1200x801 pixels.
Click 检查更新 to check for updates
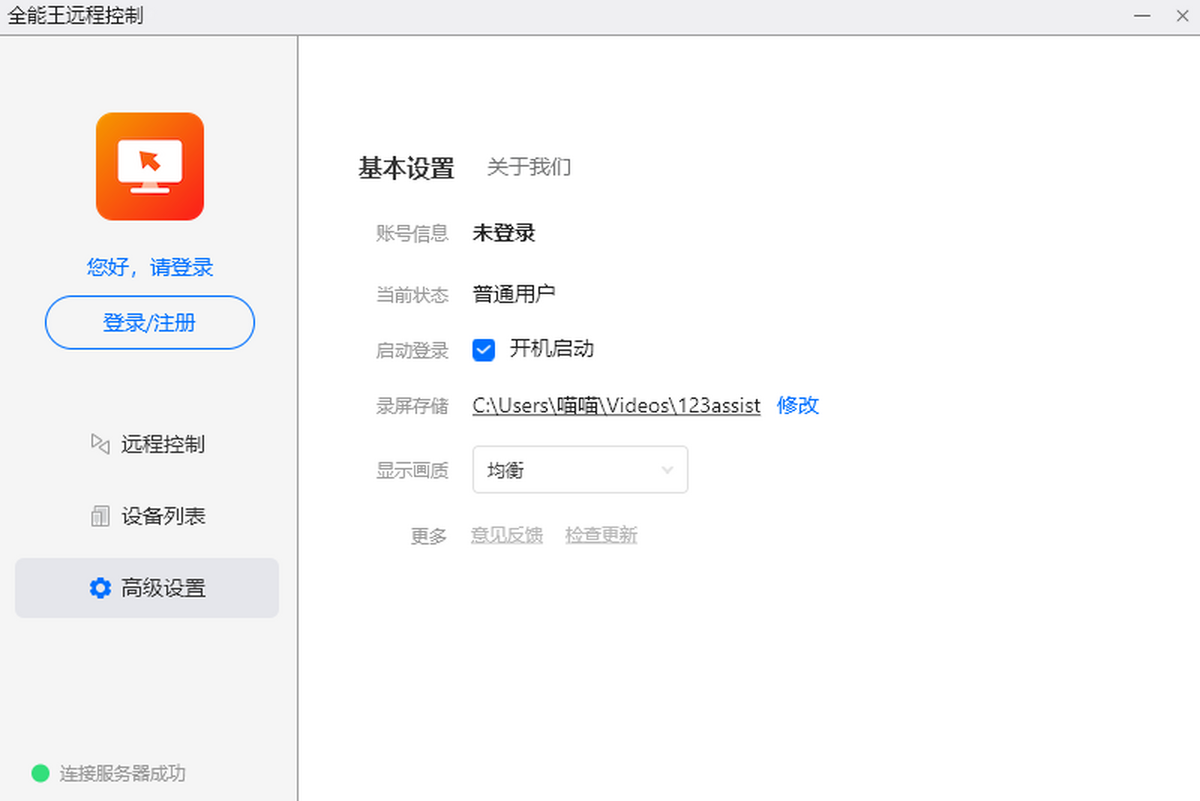(x=601, y=535)
